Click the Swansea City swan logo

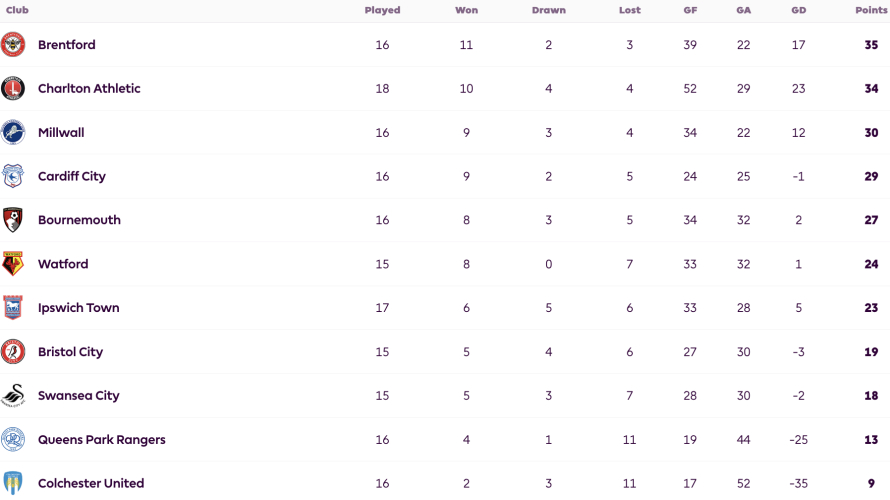pyautogui.click(x=12, y=396)
